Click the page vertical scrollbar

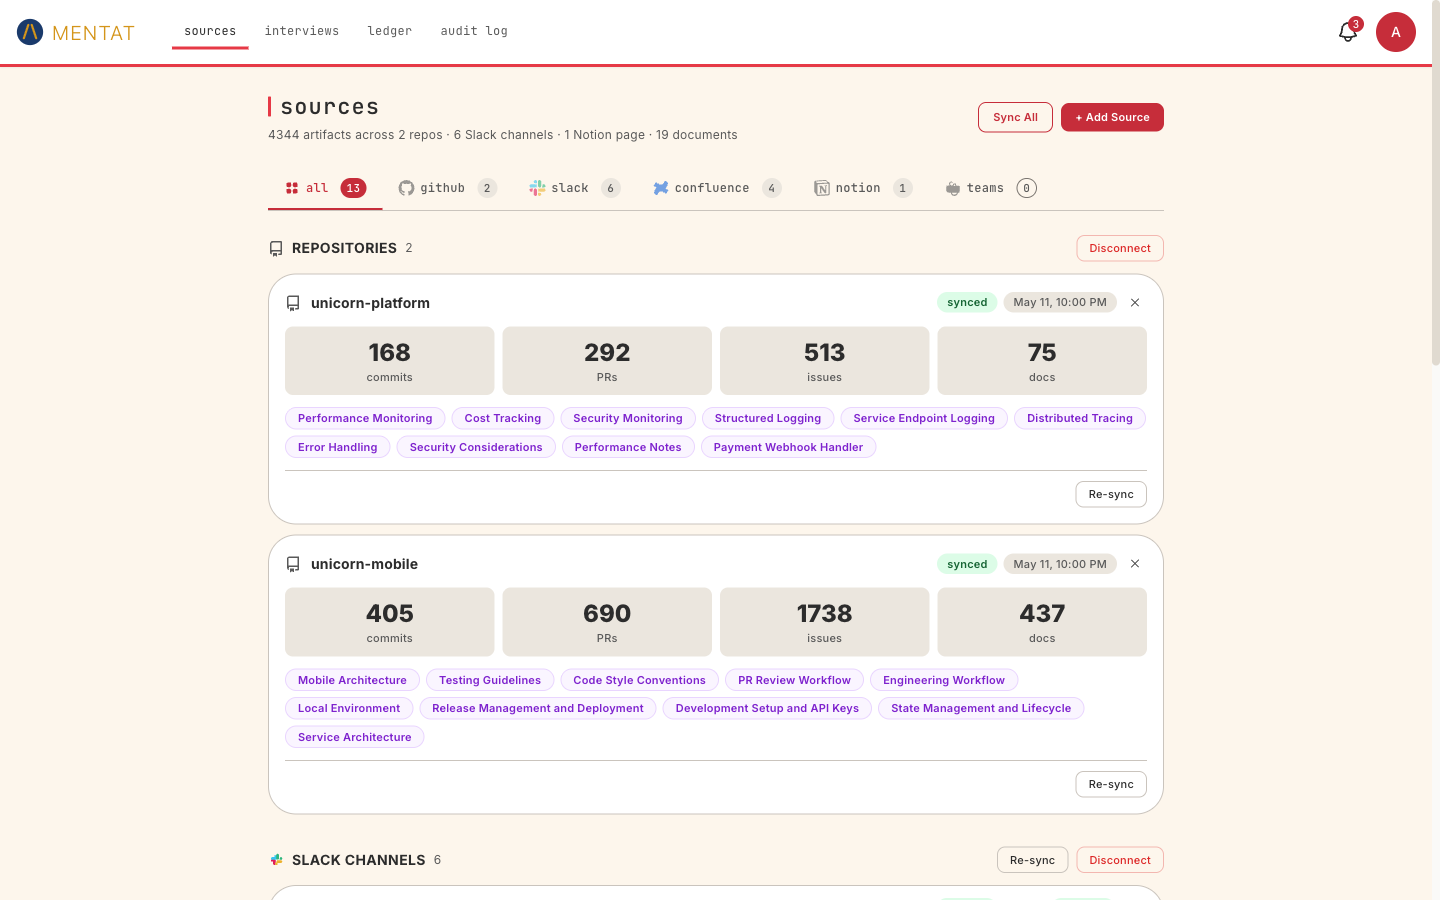point(1436,185)
